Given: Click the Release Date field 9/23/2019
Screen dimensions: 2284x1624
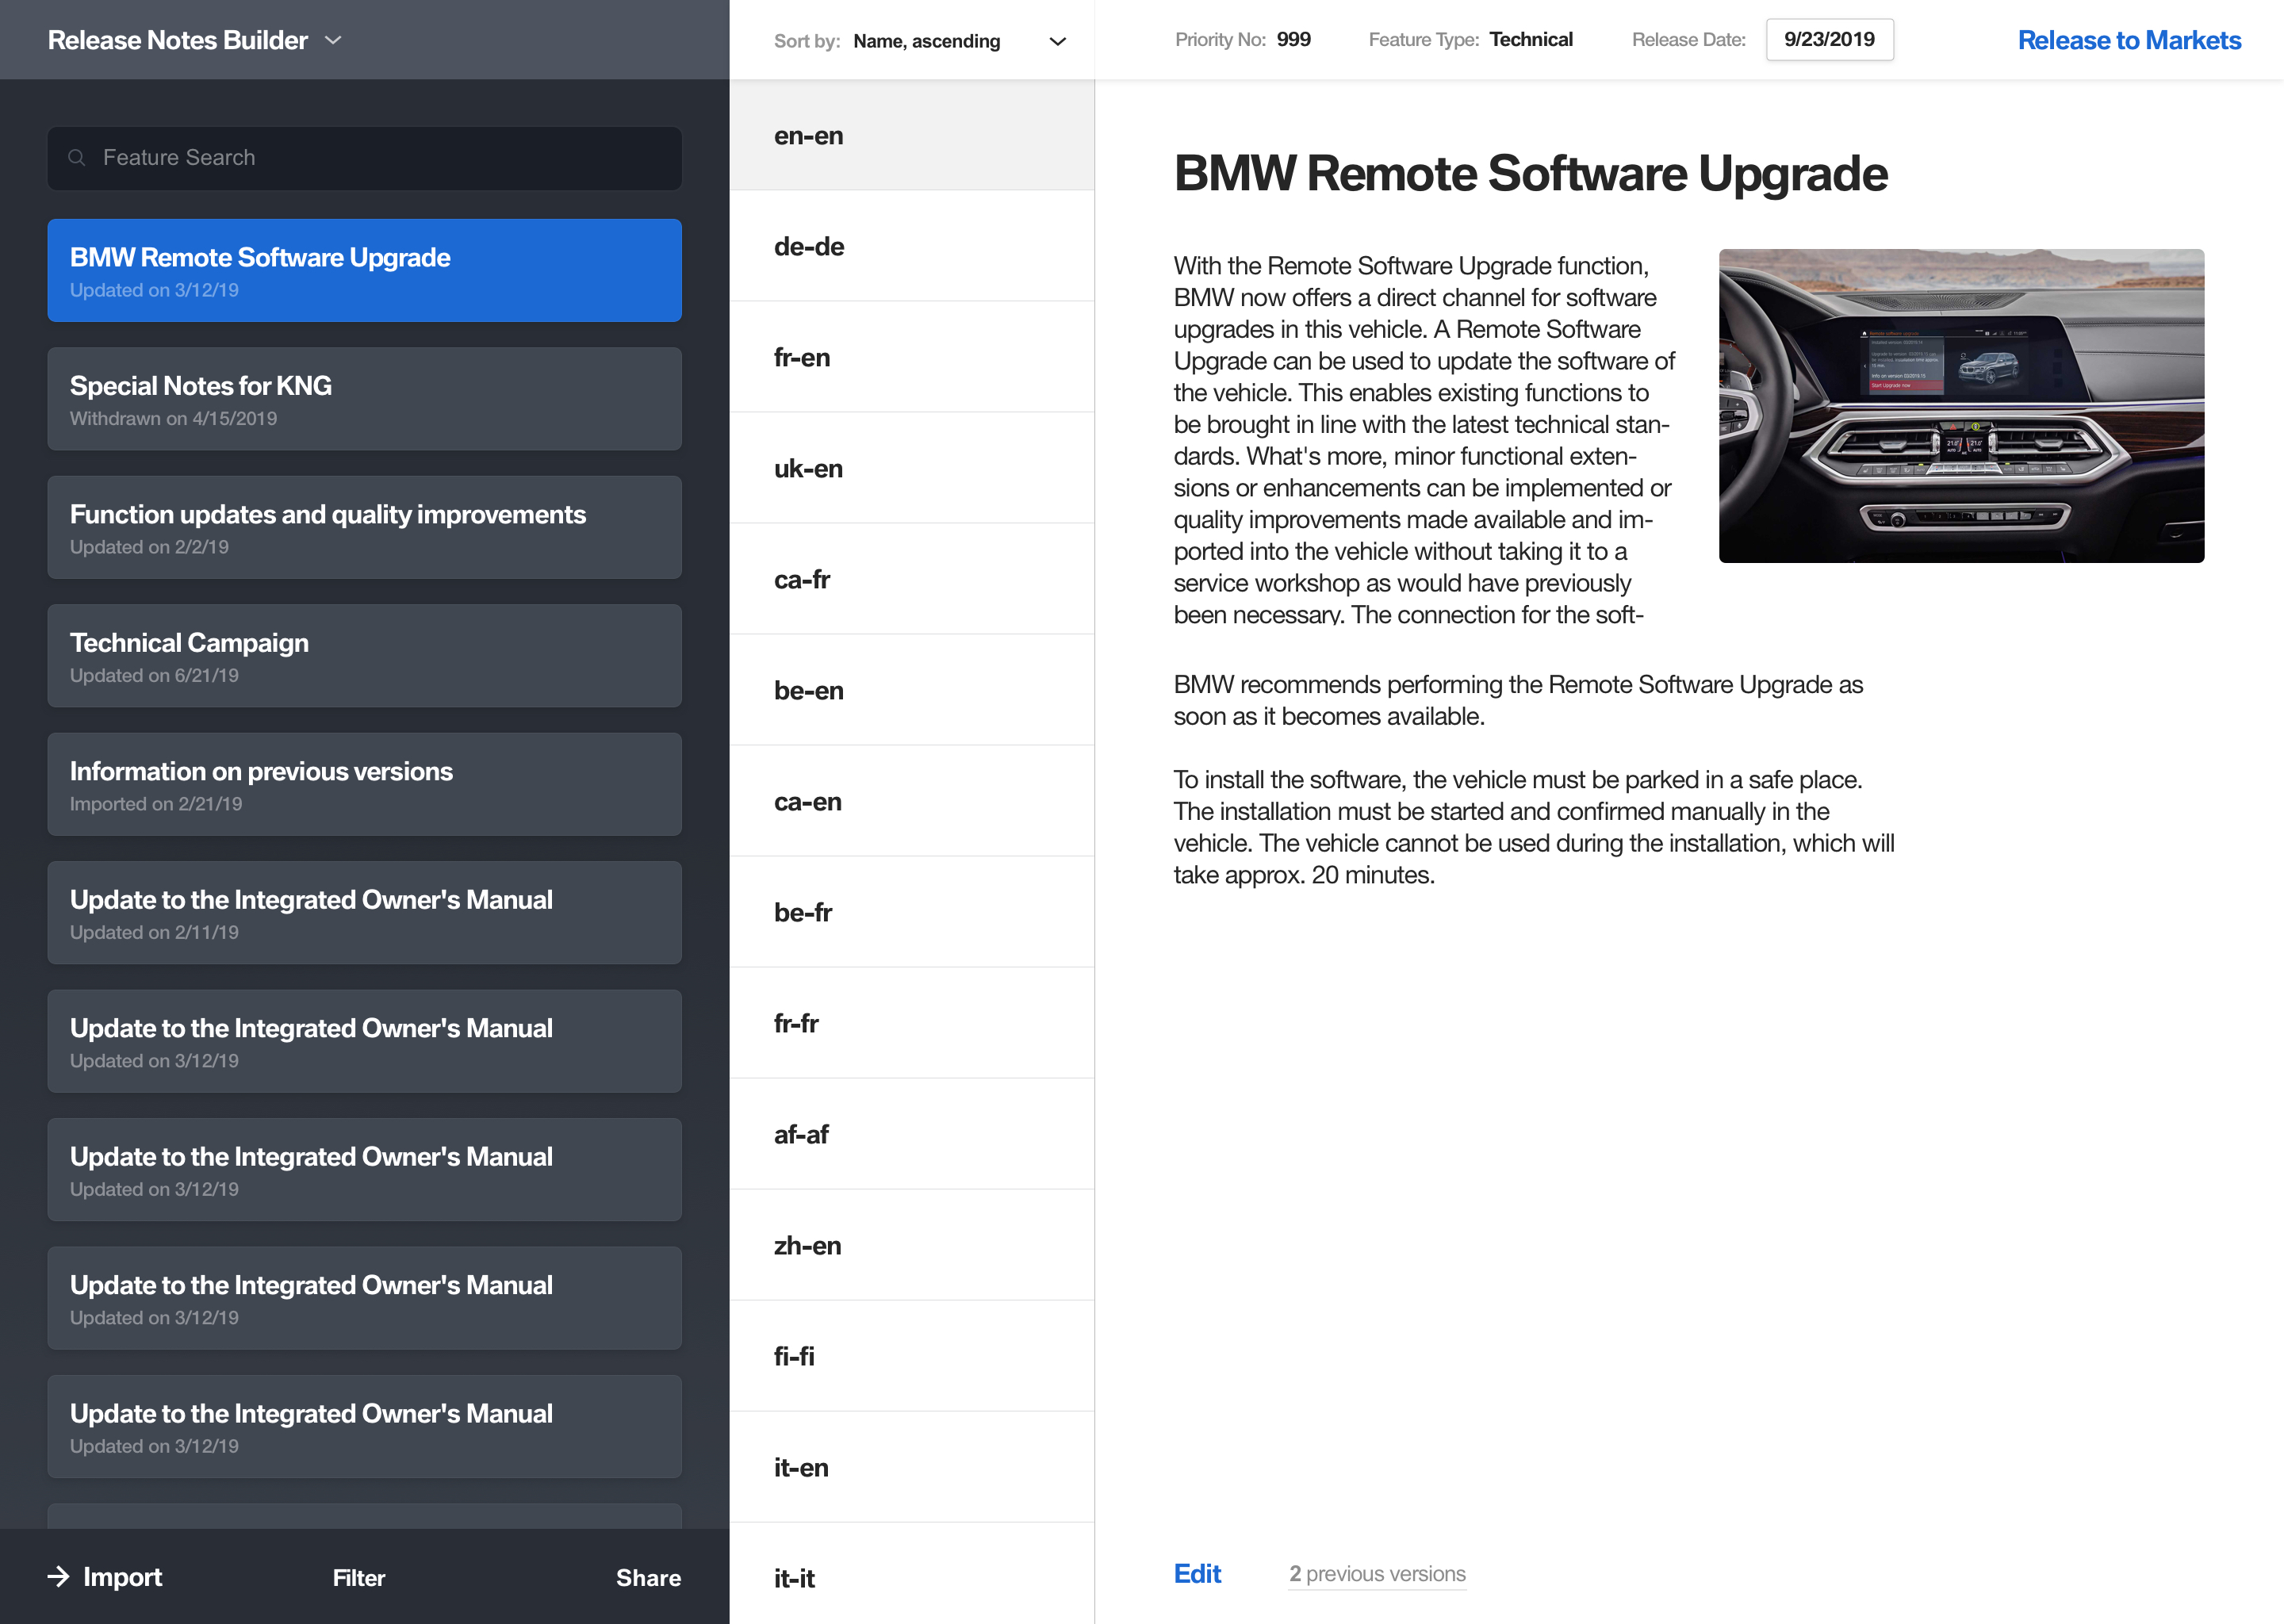Looking at the screenshot, I should tap(1829, 40).
